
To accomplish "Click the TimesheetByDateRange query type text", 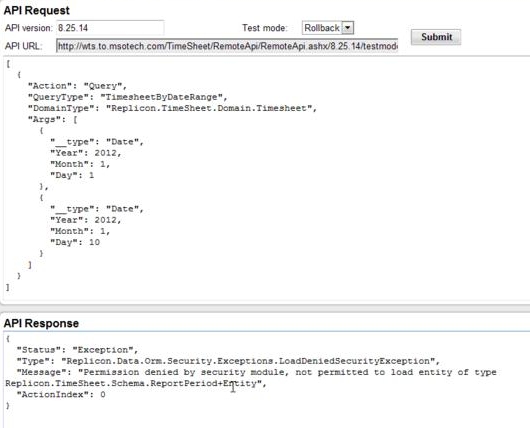I will click(x=162, y=97).
